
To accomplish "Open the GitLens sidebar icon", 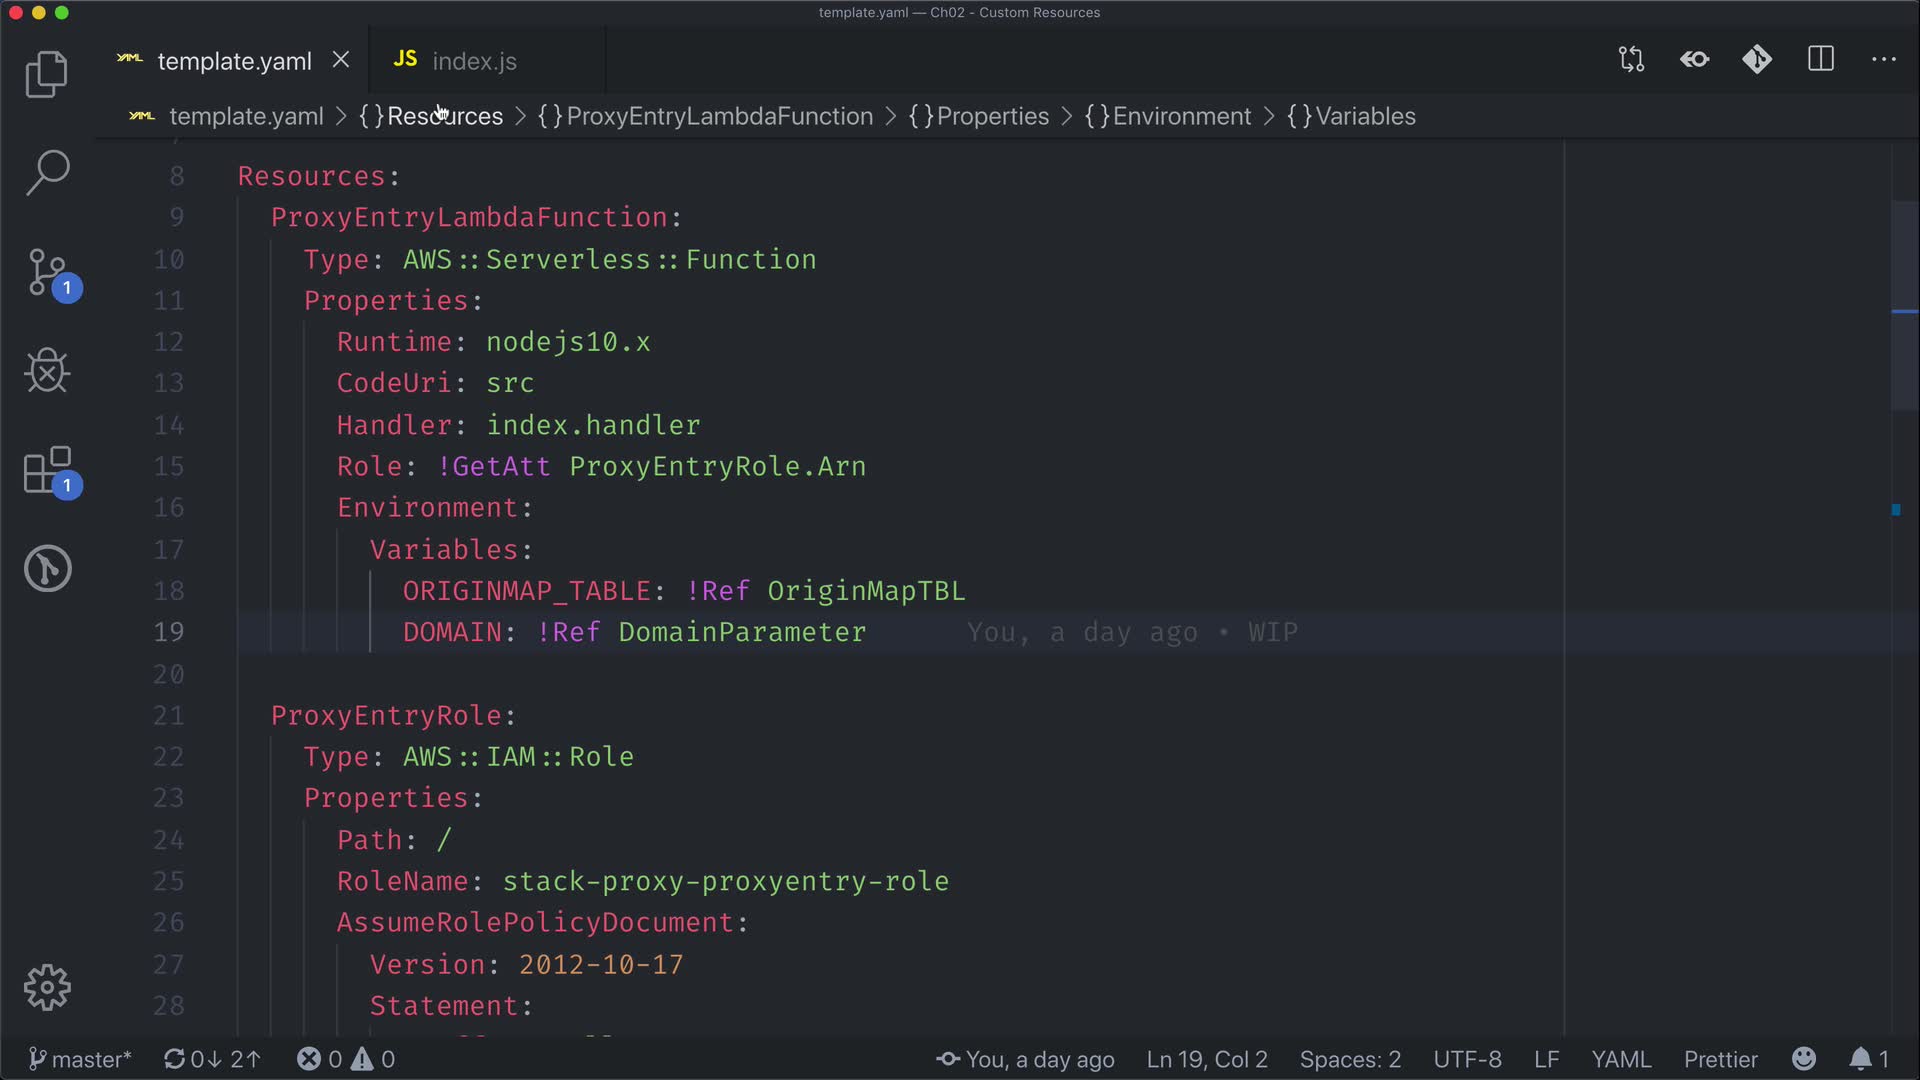I will pos(46,569).
